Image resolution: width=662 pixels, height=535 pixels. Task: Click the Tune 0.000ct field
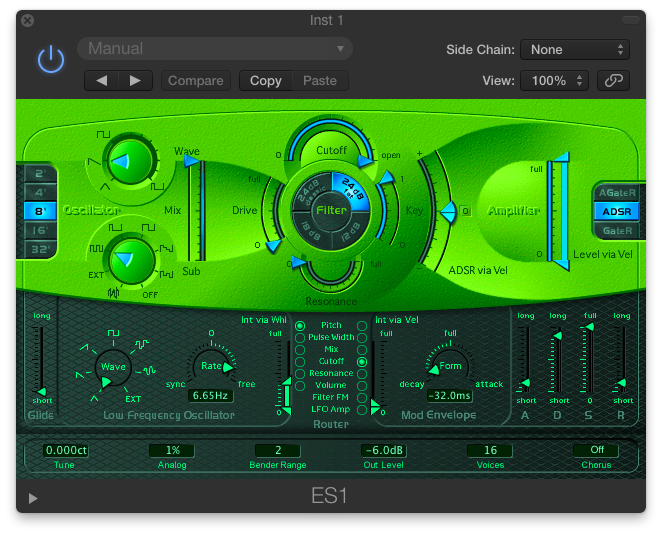(x=66, y=450)
